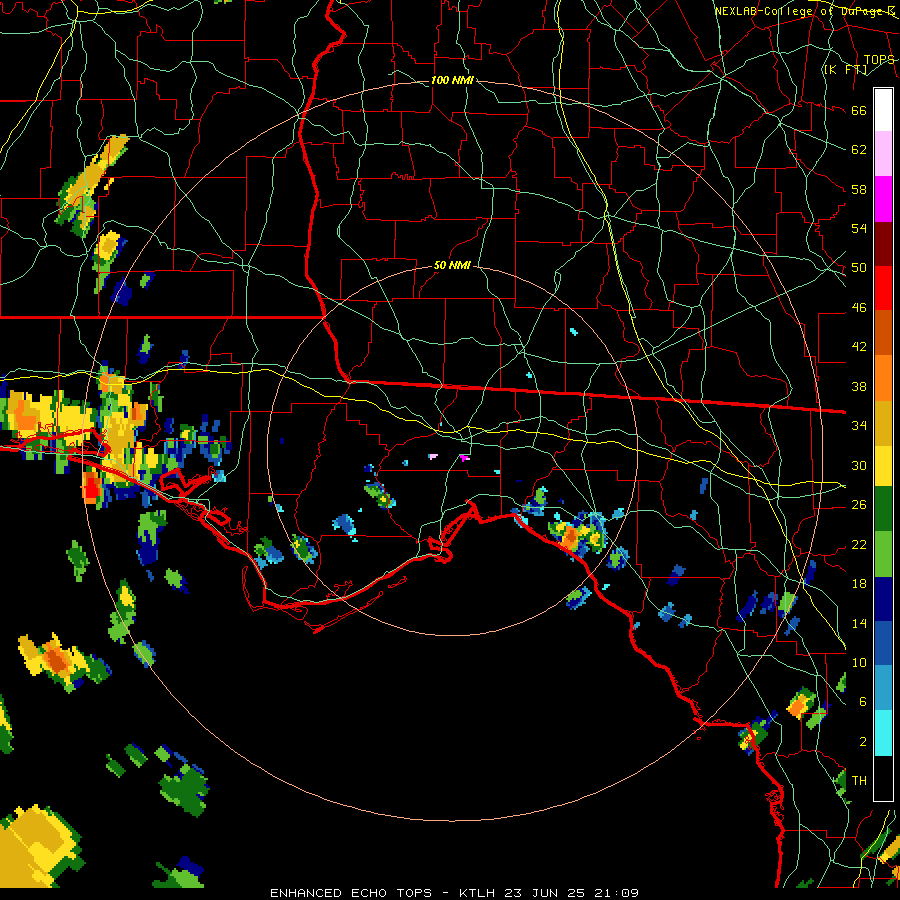Choose the bright red legend band
Viewport: 900px width, 900px height.
click(883, 288)
